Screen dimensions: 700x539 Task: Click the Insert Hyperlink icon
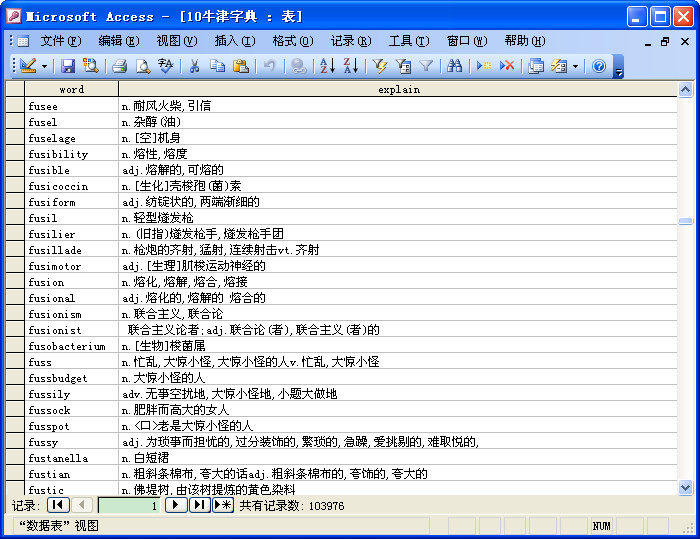click(x=298, y=66)
